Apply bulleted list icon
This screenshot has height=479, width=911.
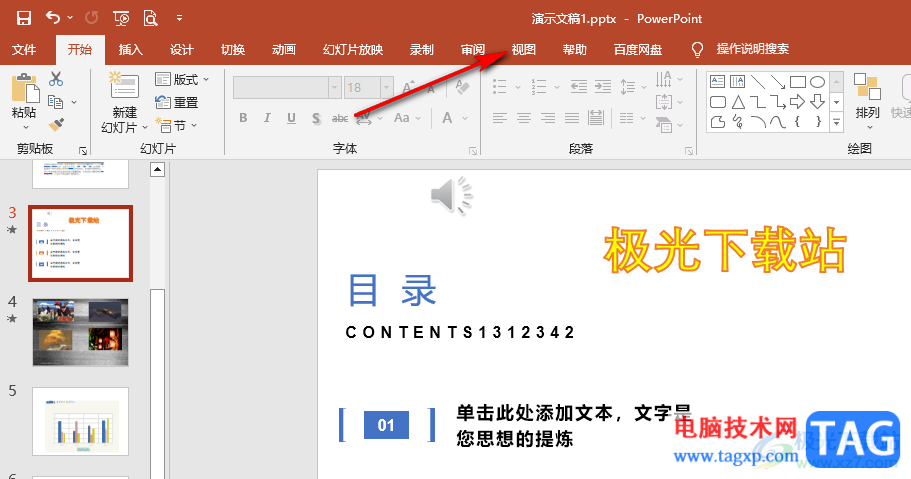coord(500,87)
